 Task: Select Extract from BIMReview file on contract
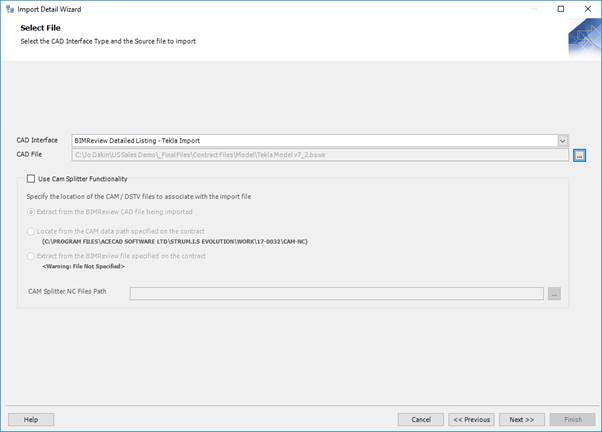click(31, 256)
